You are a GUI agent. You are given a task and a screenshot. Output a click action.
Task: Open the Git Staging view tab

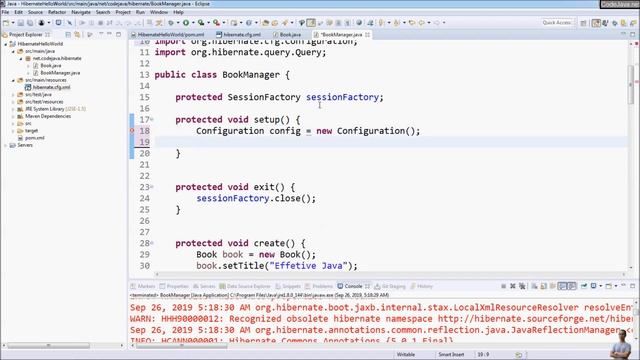390,287
